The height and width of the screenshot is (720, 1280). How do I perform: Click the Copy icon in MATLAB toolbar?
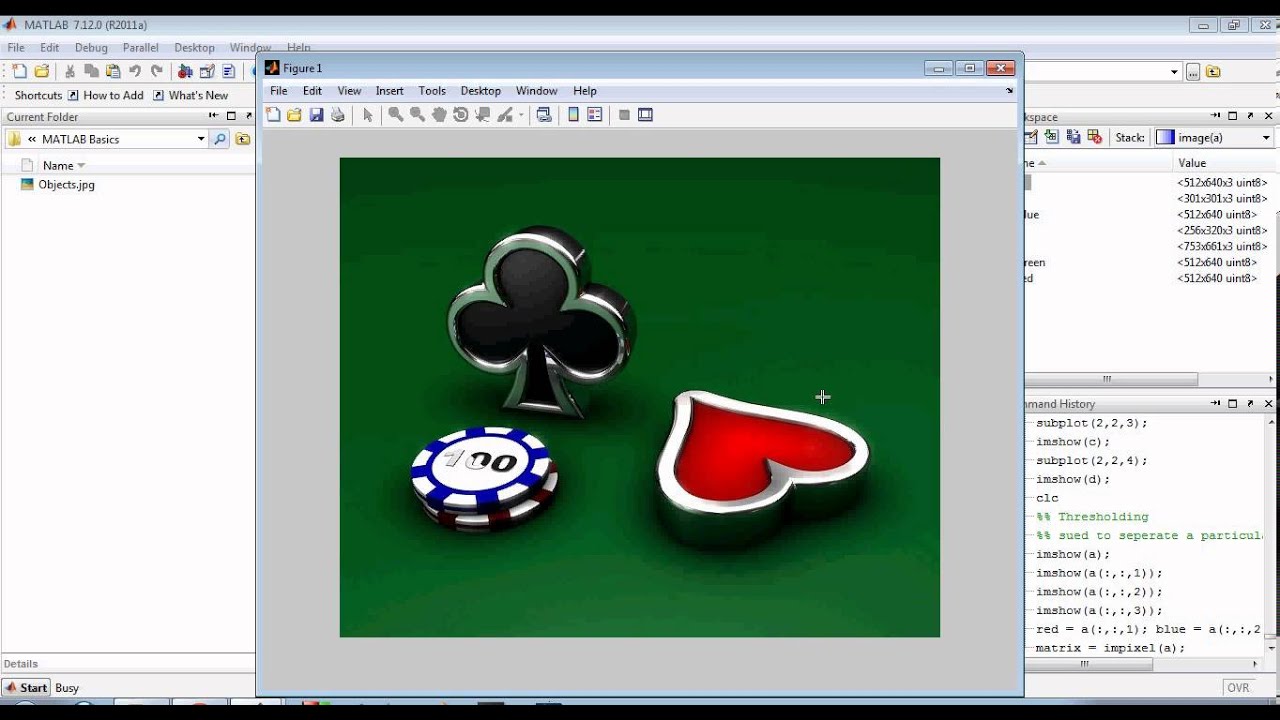[x=91, y=71]
